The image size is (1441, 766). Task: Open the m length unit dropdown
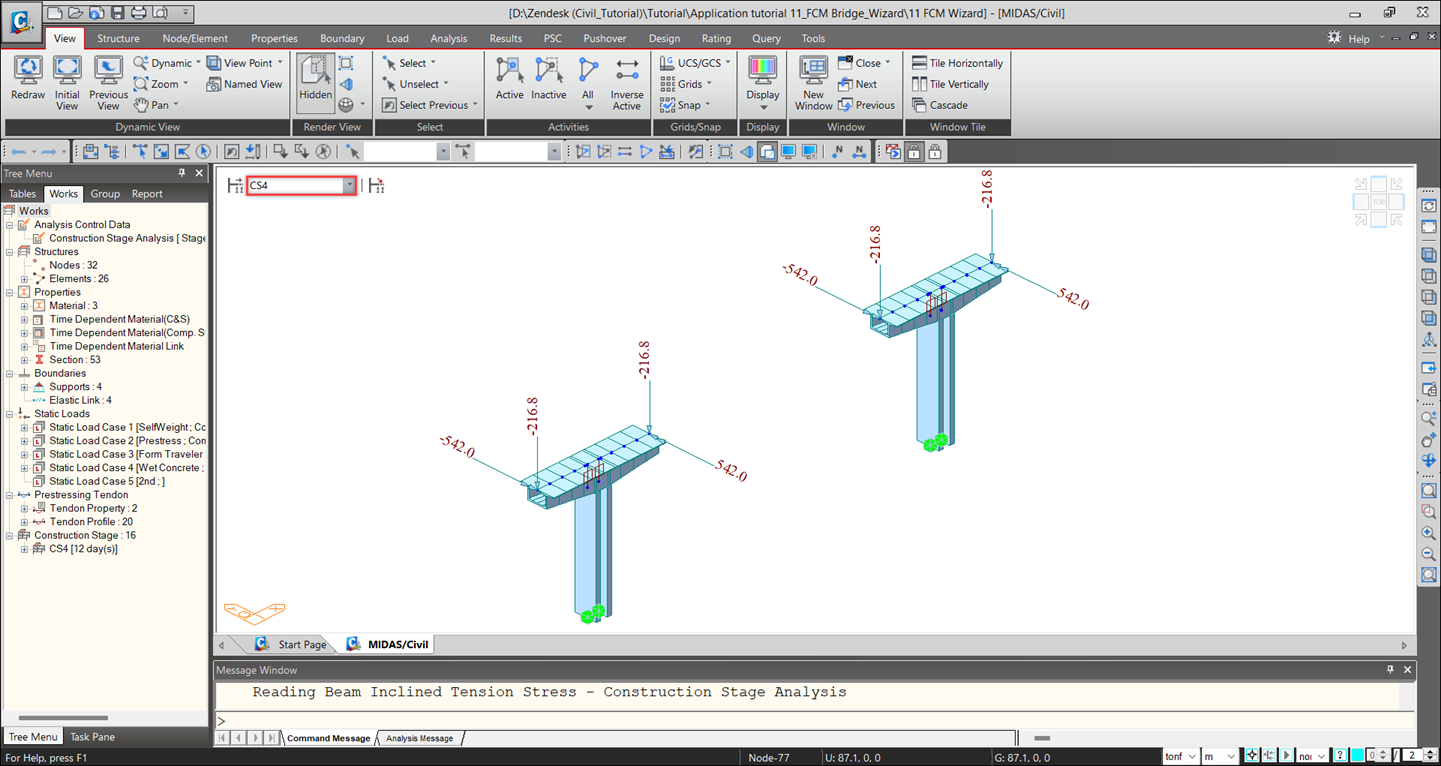pos(1219,757)
